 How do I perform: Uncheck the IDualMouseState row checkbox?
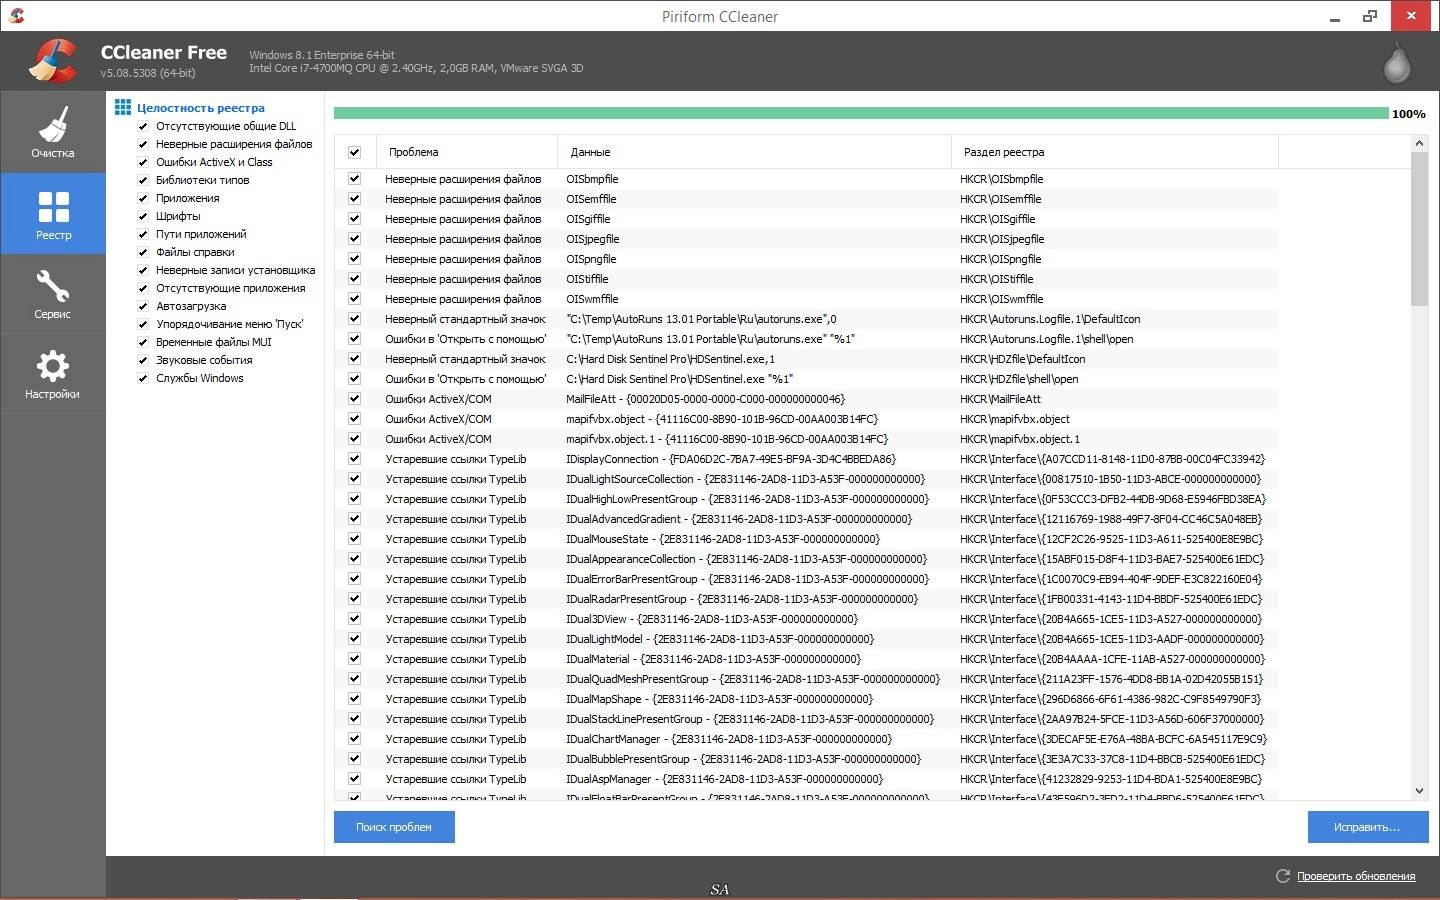click(354, 538)
